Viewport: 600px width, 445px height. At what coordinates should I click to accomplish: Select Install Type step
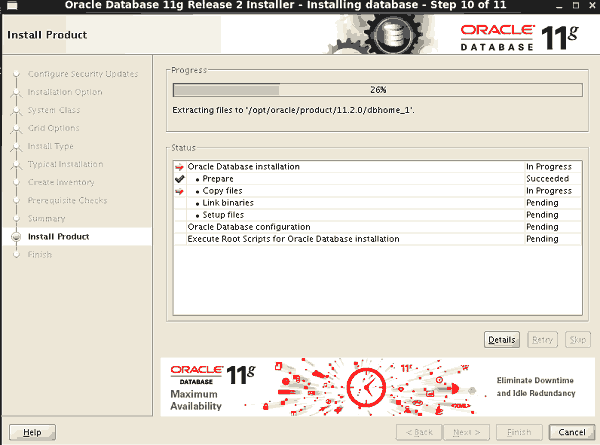click(x=51, y=146)
